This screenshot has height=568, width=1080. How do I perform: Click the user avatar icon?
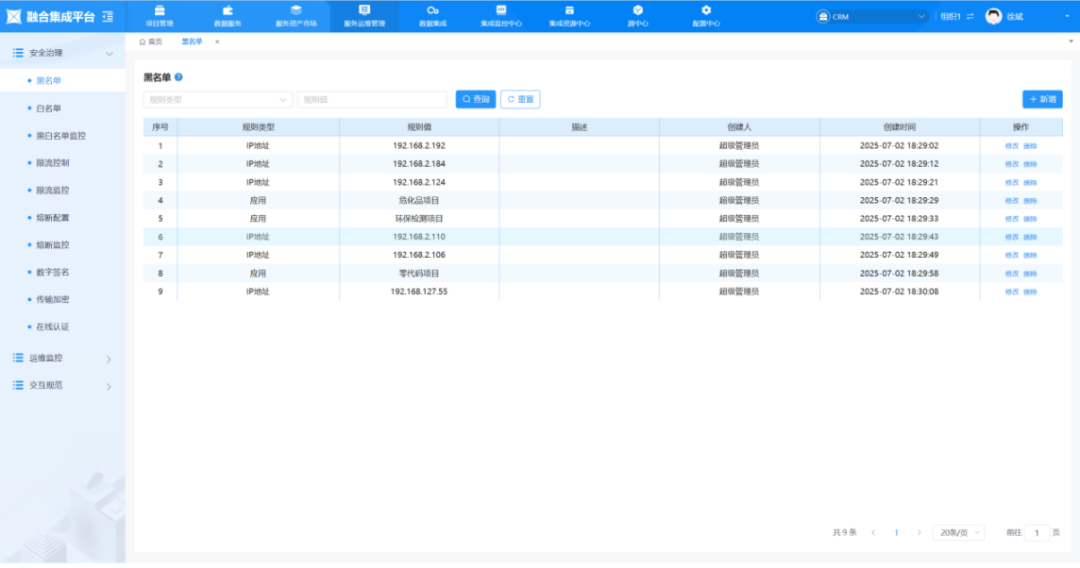[993, 16]
